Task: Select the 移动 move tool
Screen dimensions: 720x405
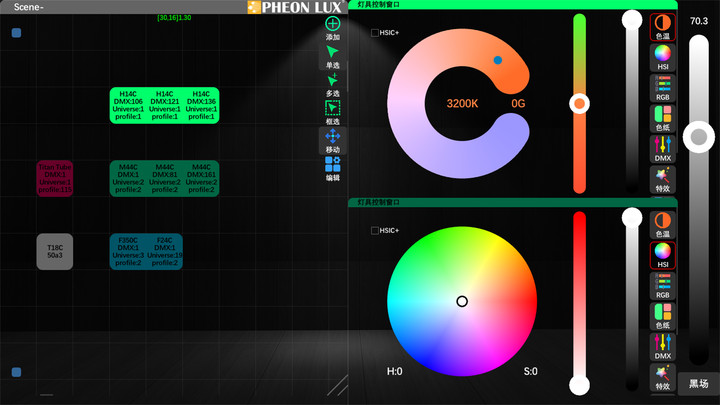Action: [333, 136]
